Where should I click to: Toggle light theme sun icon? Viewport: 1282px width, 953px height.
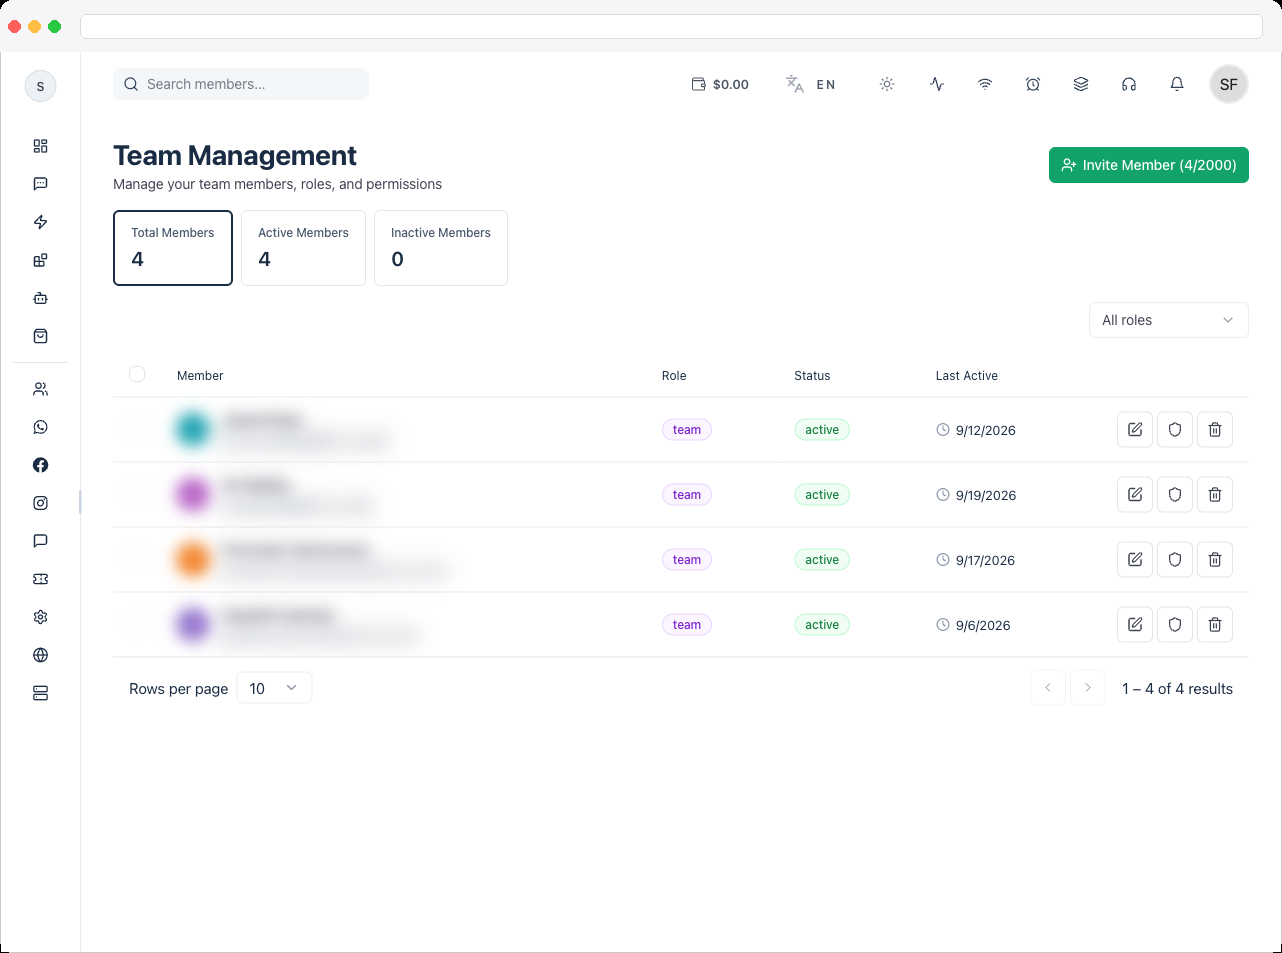pyautogui.click(x=887, y=84)
